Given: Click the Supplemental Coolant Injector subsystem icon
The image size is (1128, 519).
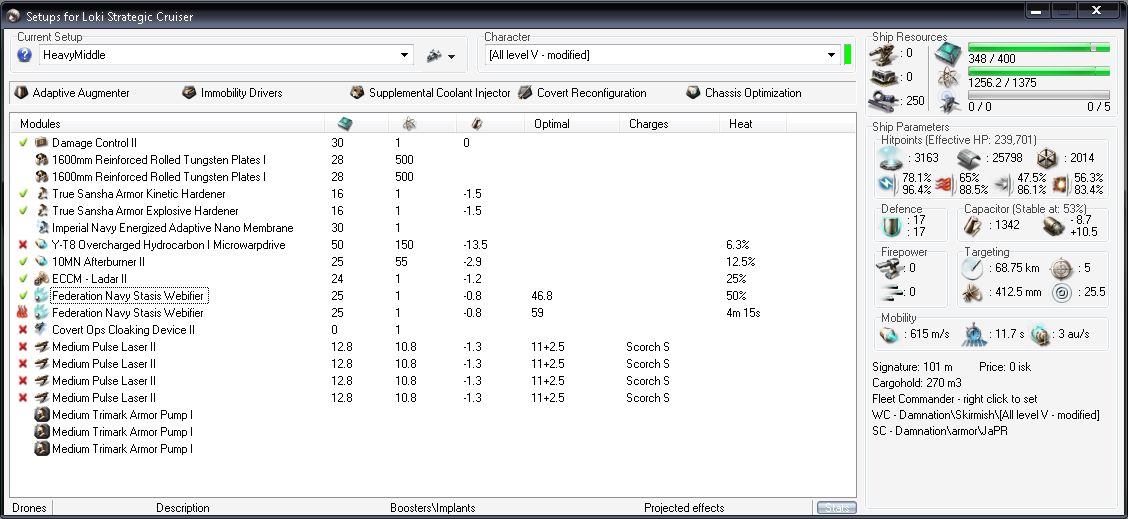Looking at the screenshot, I should [x=358, y=93].
